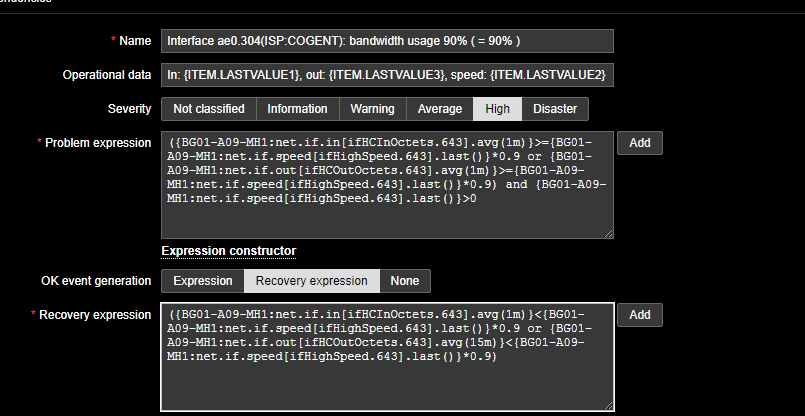Set OK event generation to None
This screenshot has height=416, width=805.
[405, 281]
